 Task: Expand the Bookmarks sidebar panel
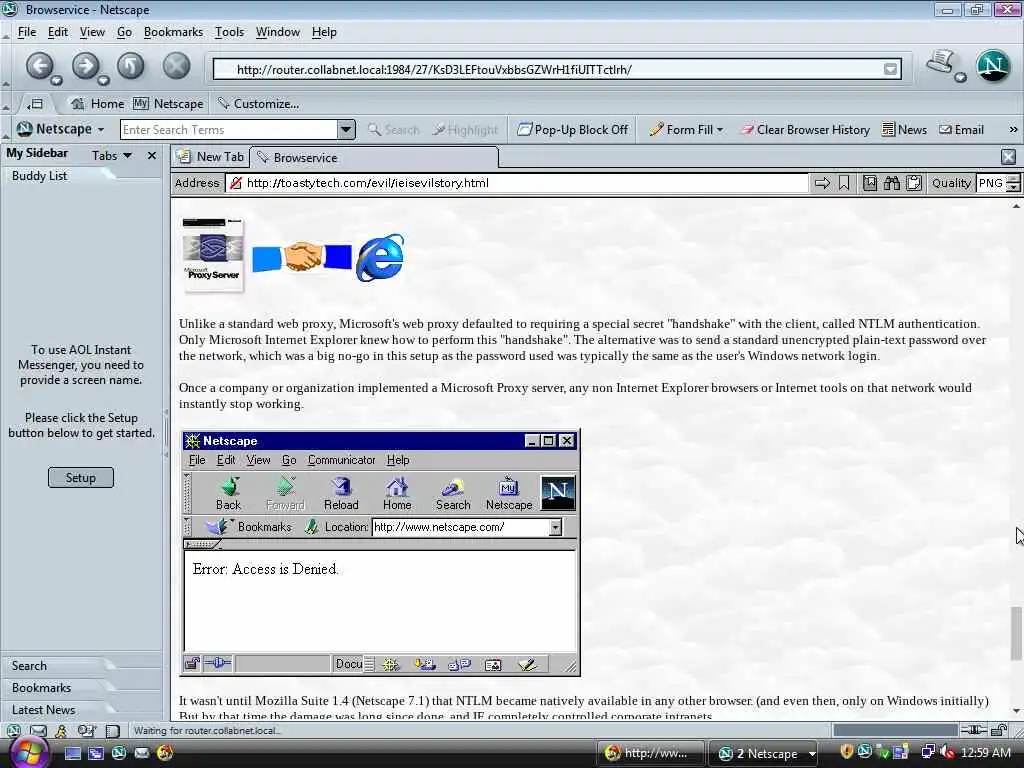pyautogui.click(x=41, y=688)
